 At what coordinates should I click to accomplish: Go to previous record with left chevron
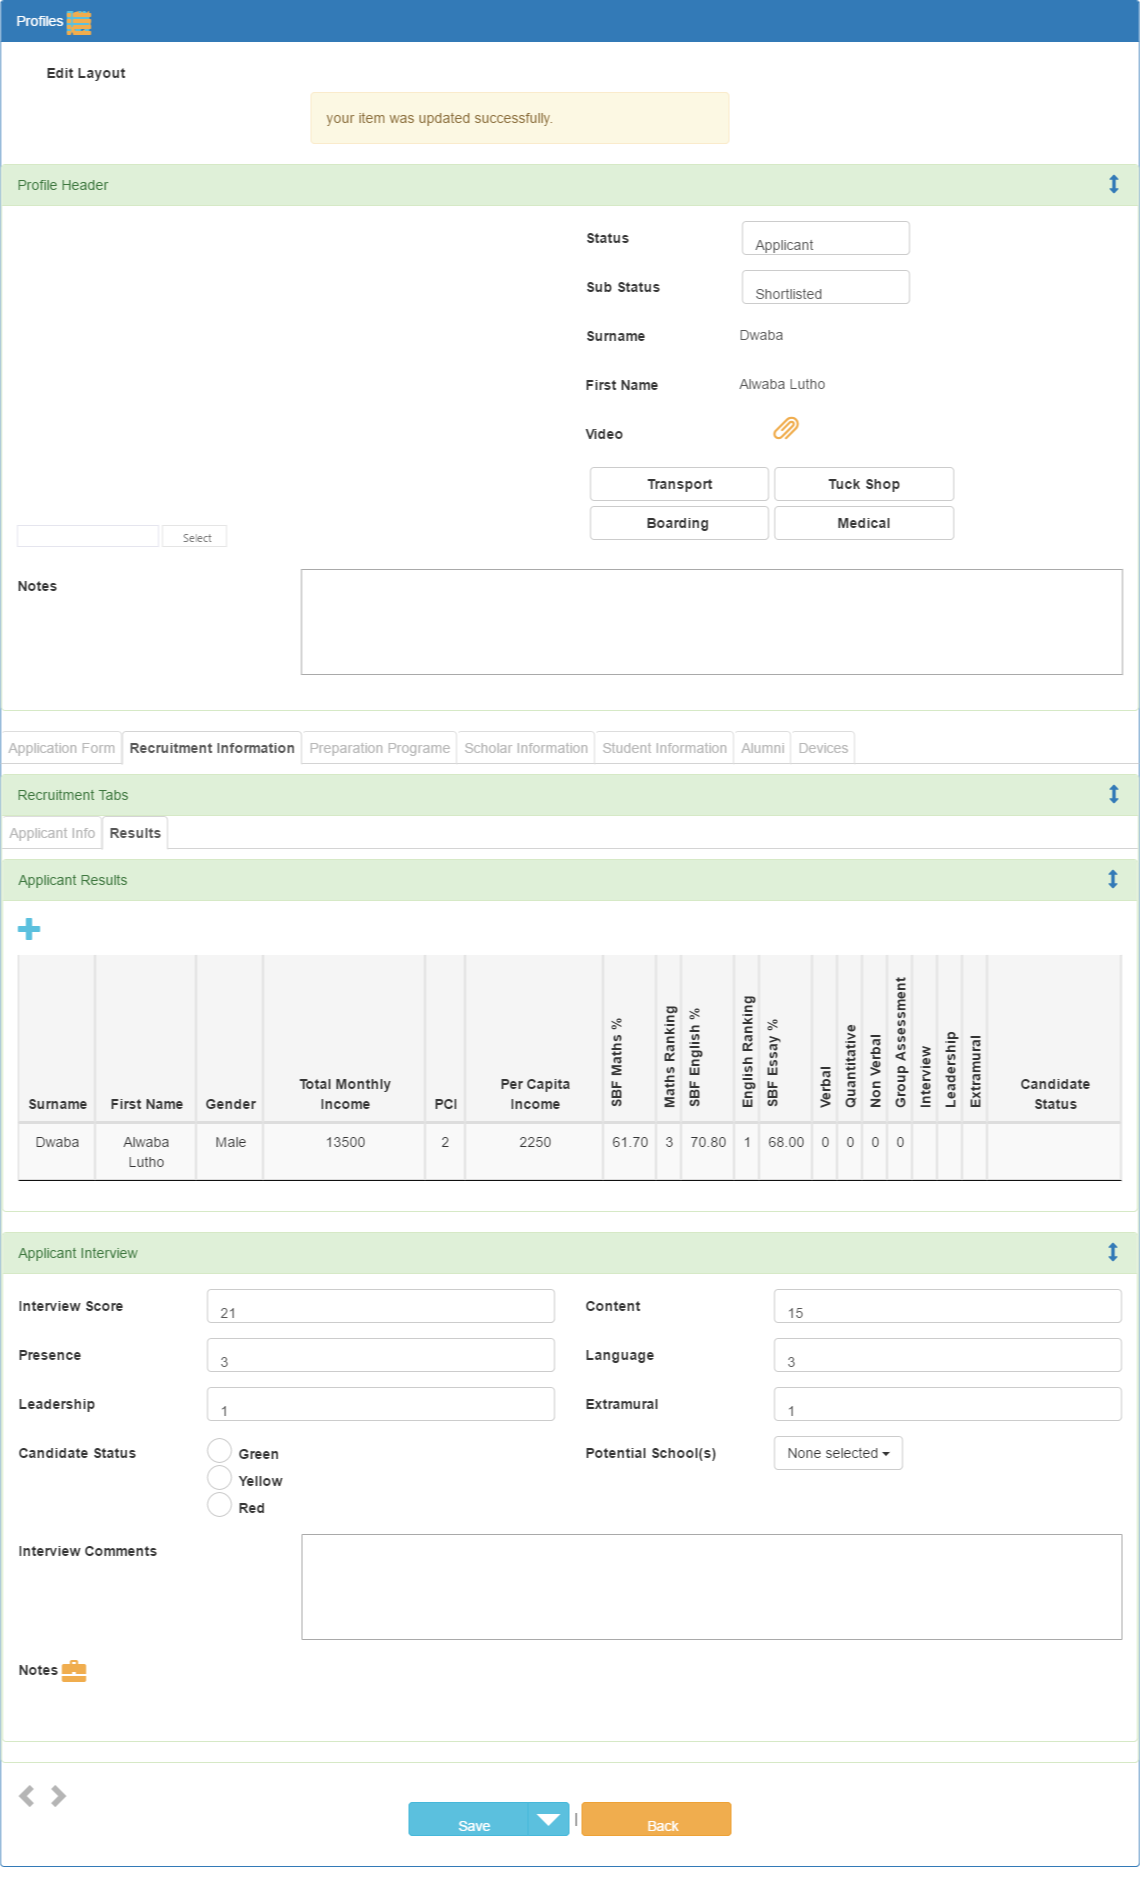pyautogui.click(x=27, y=1796)
